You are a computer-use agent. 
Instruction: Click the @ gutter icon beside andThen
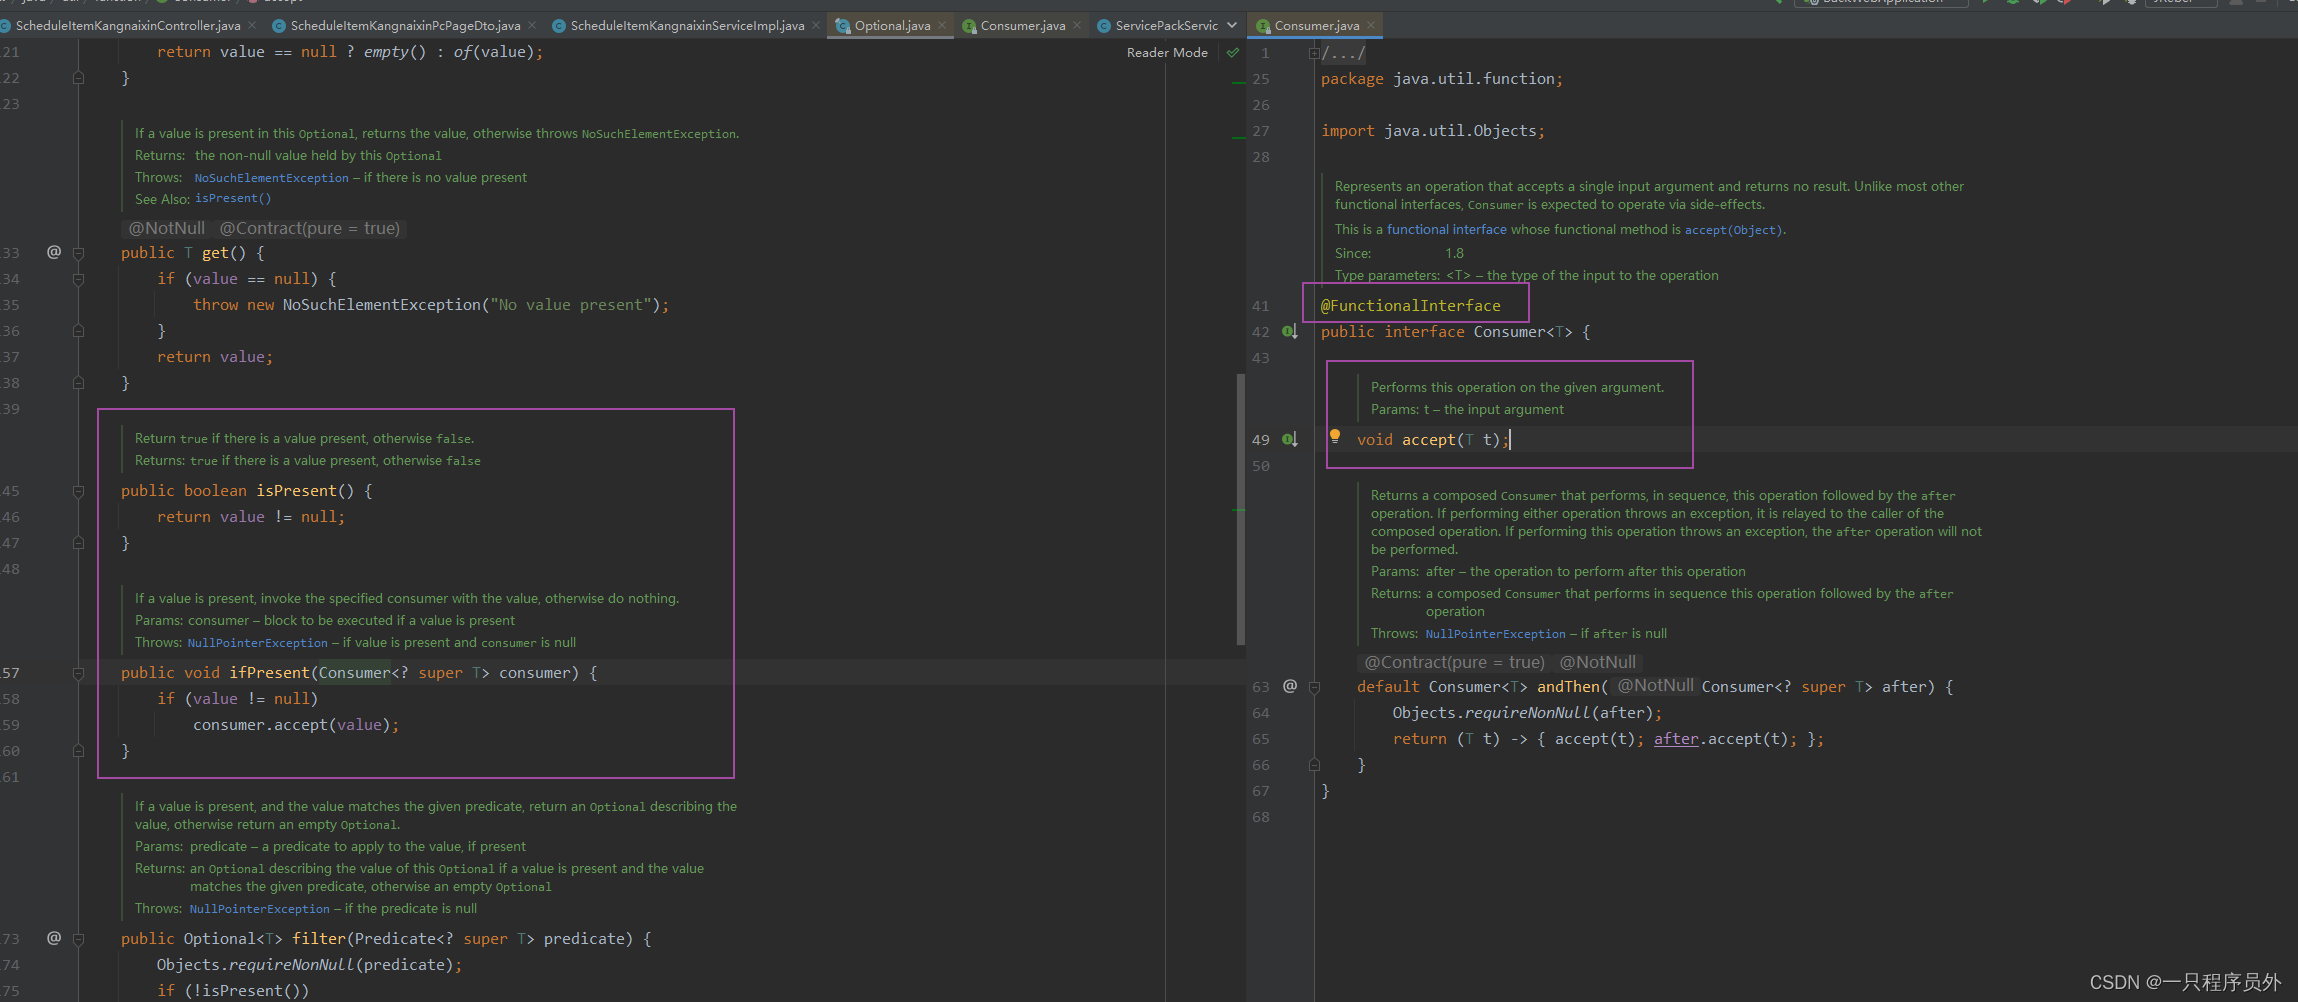[x=1290, y=686]
